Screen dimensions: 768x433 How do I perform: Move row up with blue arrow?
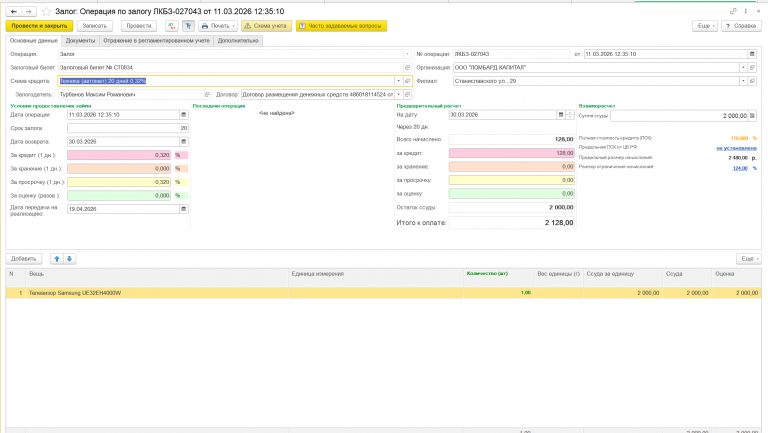pos(57,259)
